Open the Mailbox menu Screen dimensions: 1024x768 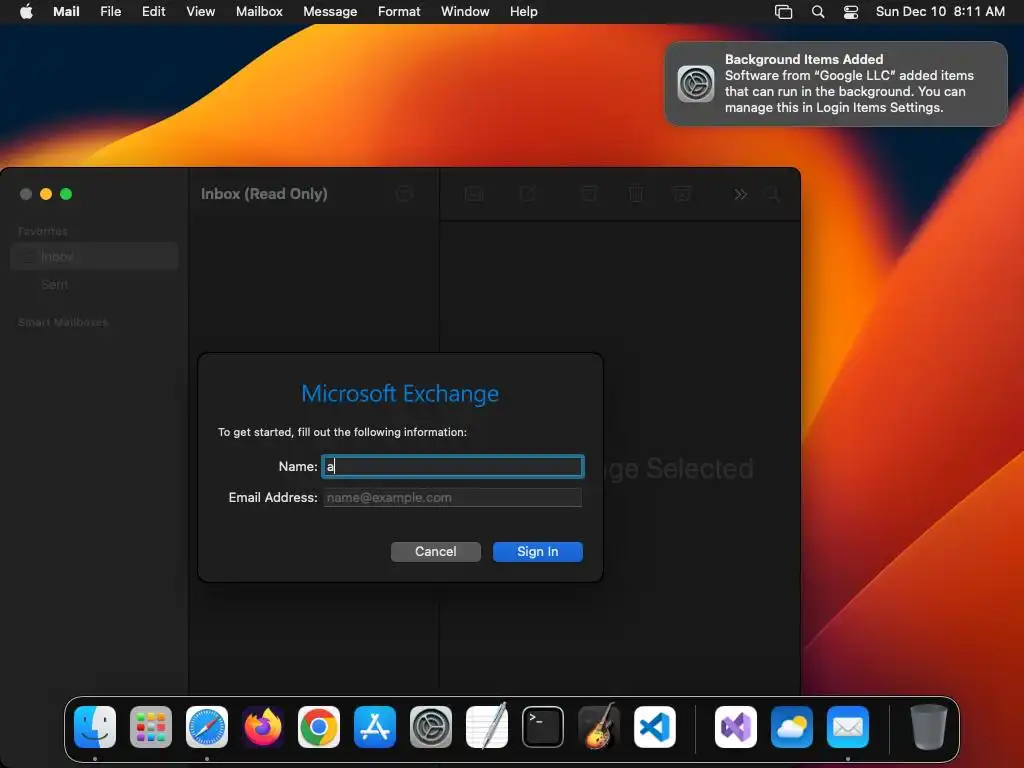[259, 12]
